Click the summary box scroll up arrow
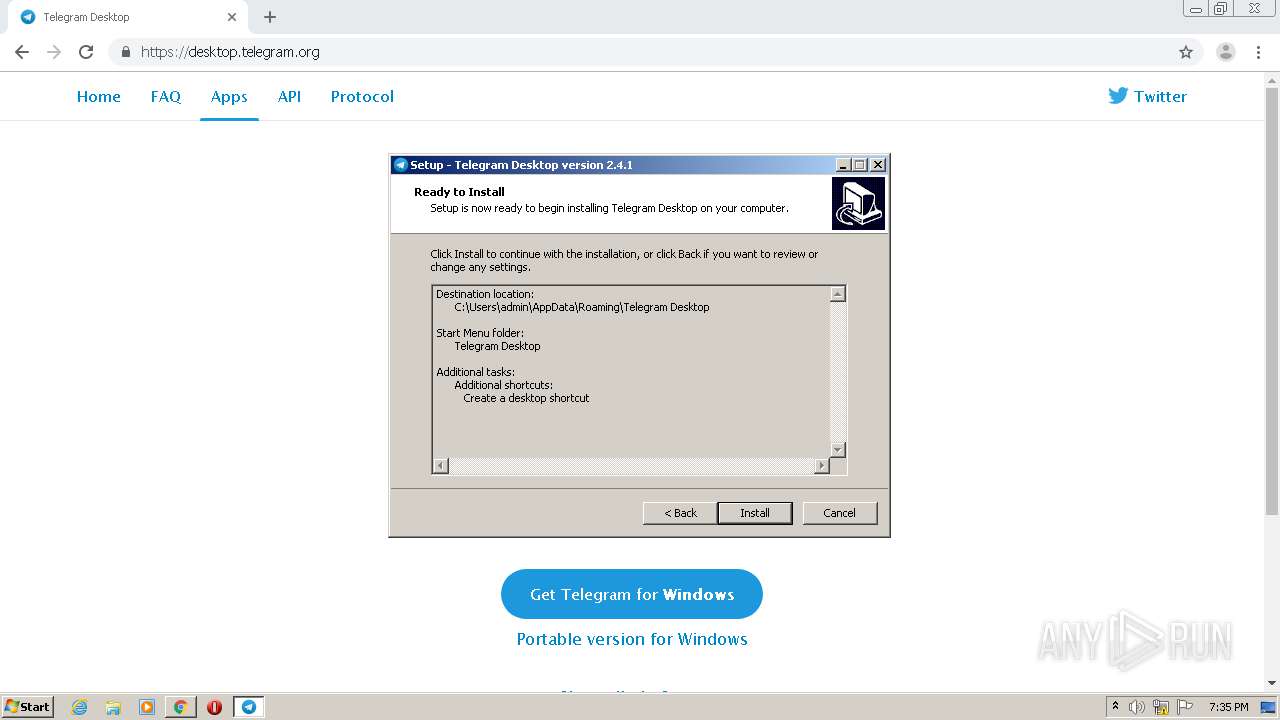Image resolution: width=1280 pixels, height=720 pixels. 838,294
